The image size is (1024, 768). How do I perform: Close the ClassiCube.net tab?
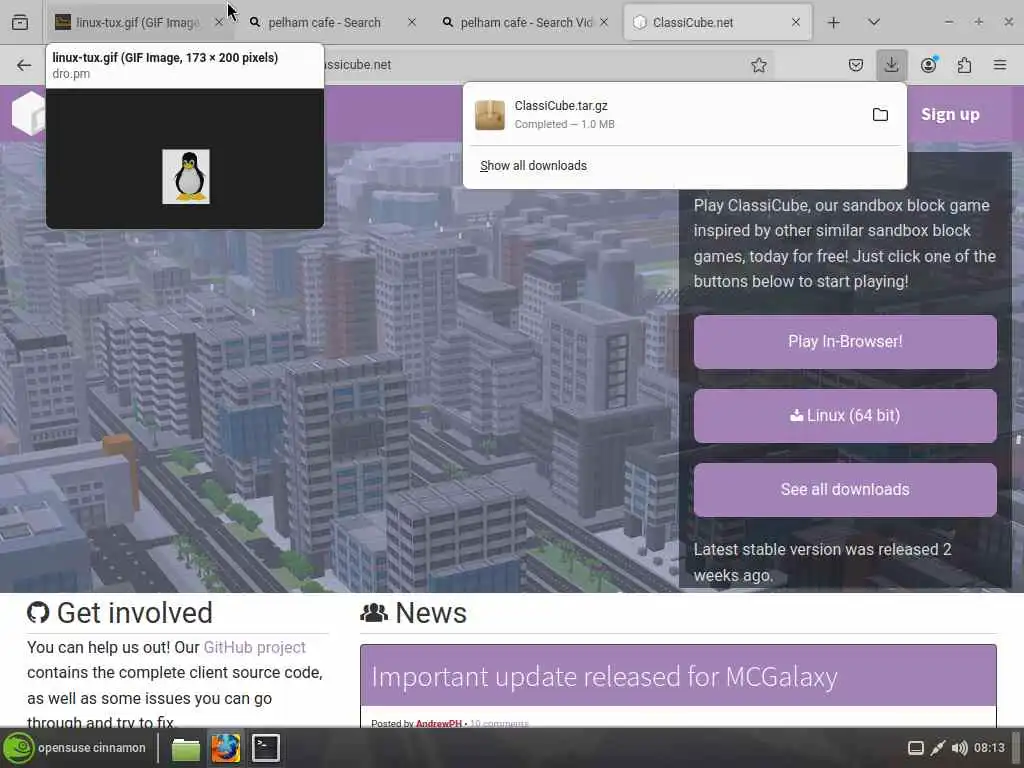(795, 22)
